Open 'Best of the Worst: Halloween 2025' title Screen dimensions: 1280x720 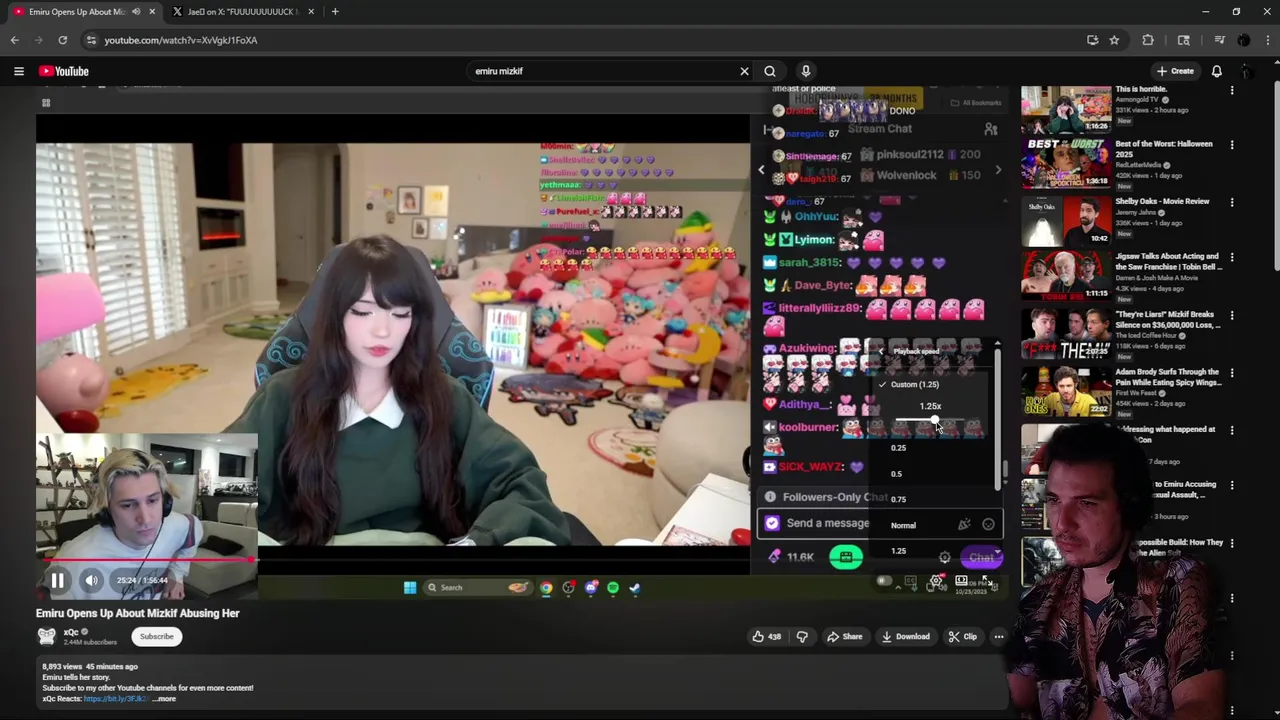coord(1164,149)
